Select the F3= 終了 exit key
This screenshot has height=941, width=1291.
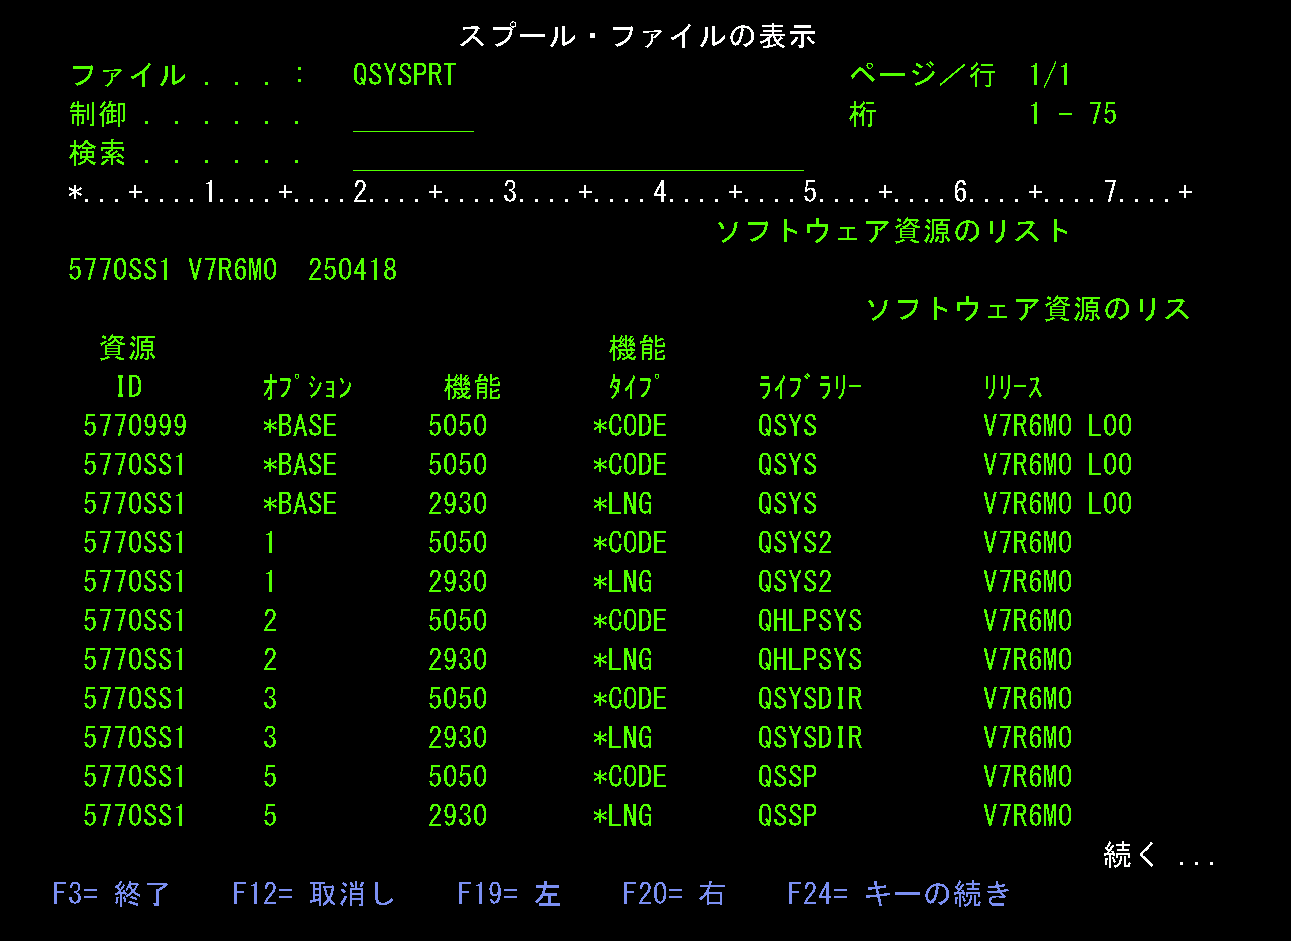tap(111, 893)
